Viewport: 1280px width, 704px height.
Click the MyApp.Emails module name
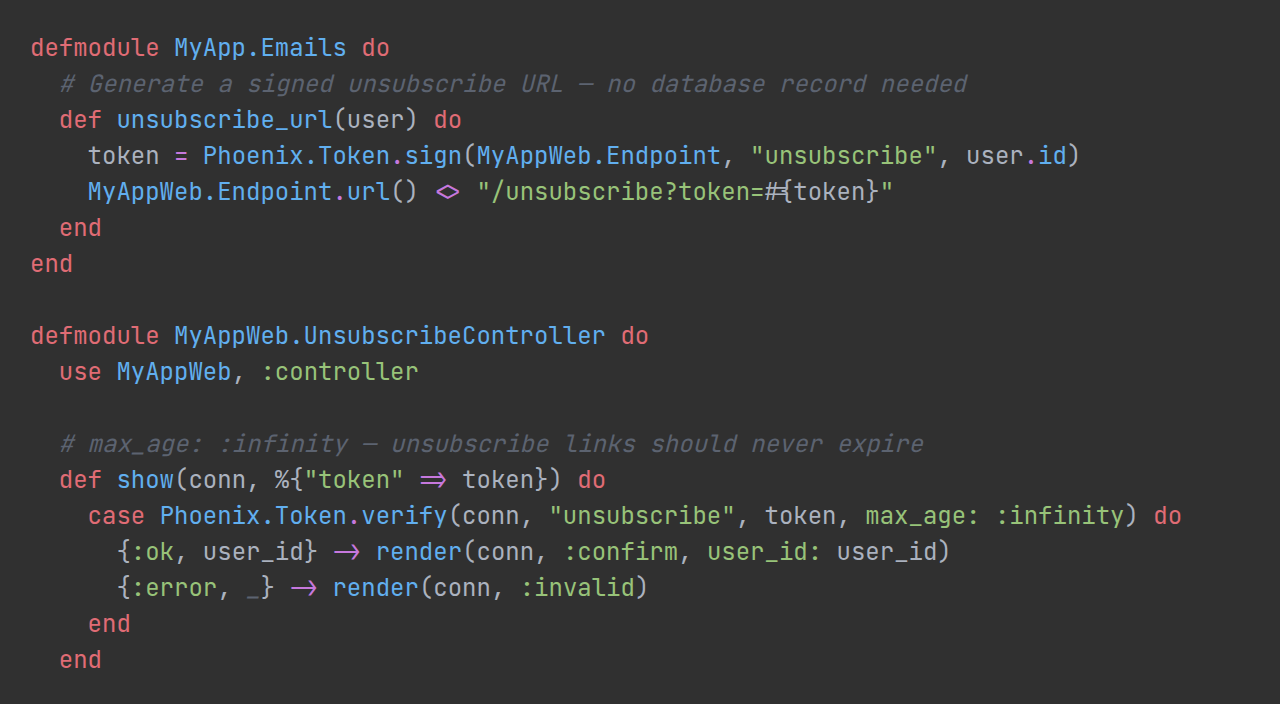pyautogui.click(x=260, y=48)
